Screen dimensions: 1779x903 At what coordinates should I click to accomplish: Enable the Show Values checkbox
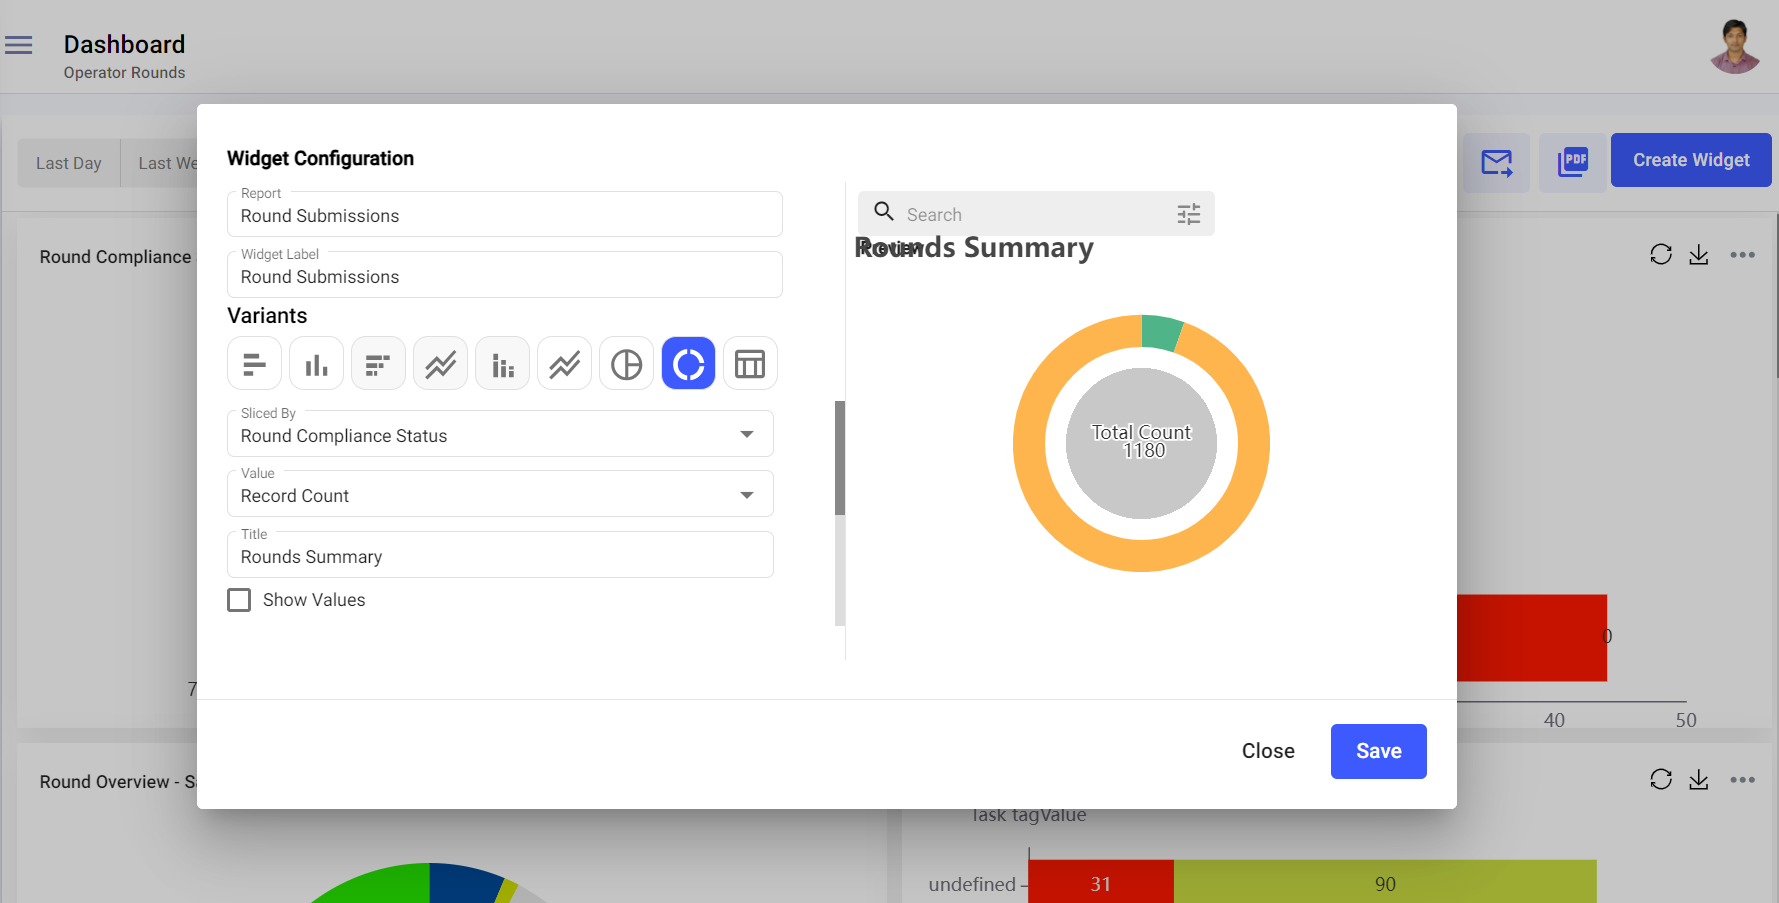pos(239,600)
